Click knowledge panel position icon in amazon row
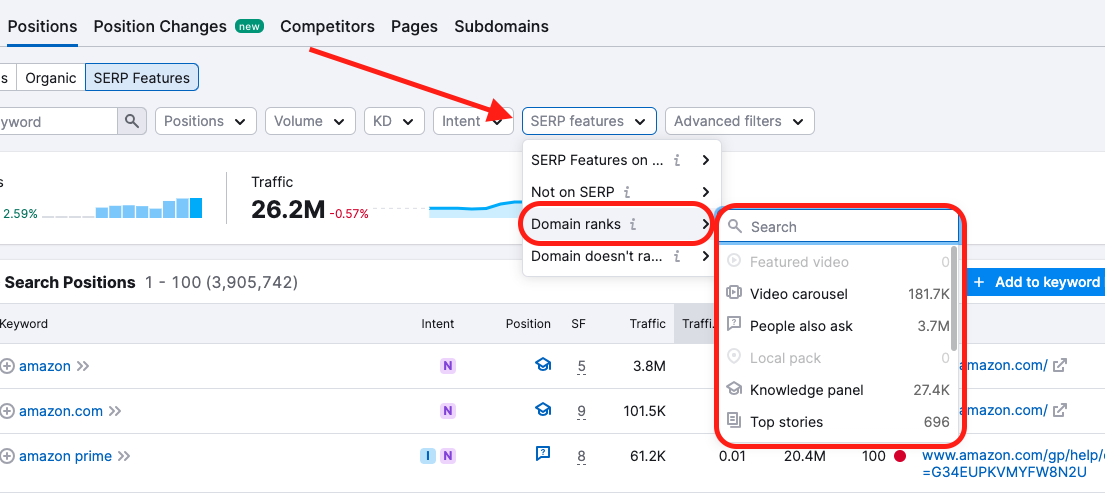 (543, 365)
